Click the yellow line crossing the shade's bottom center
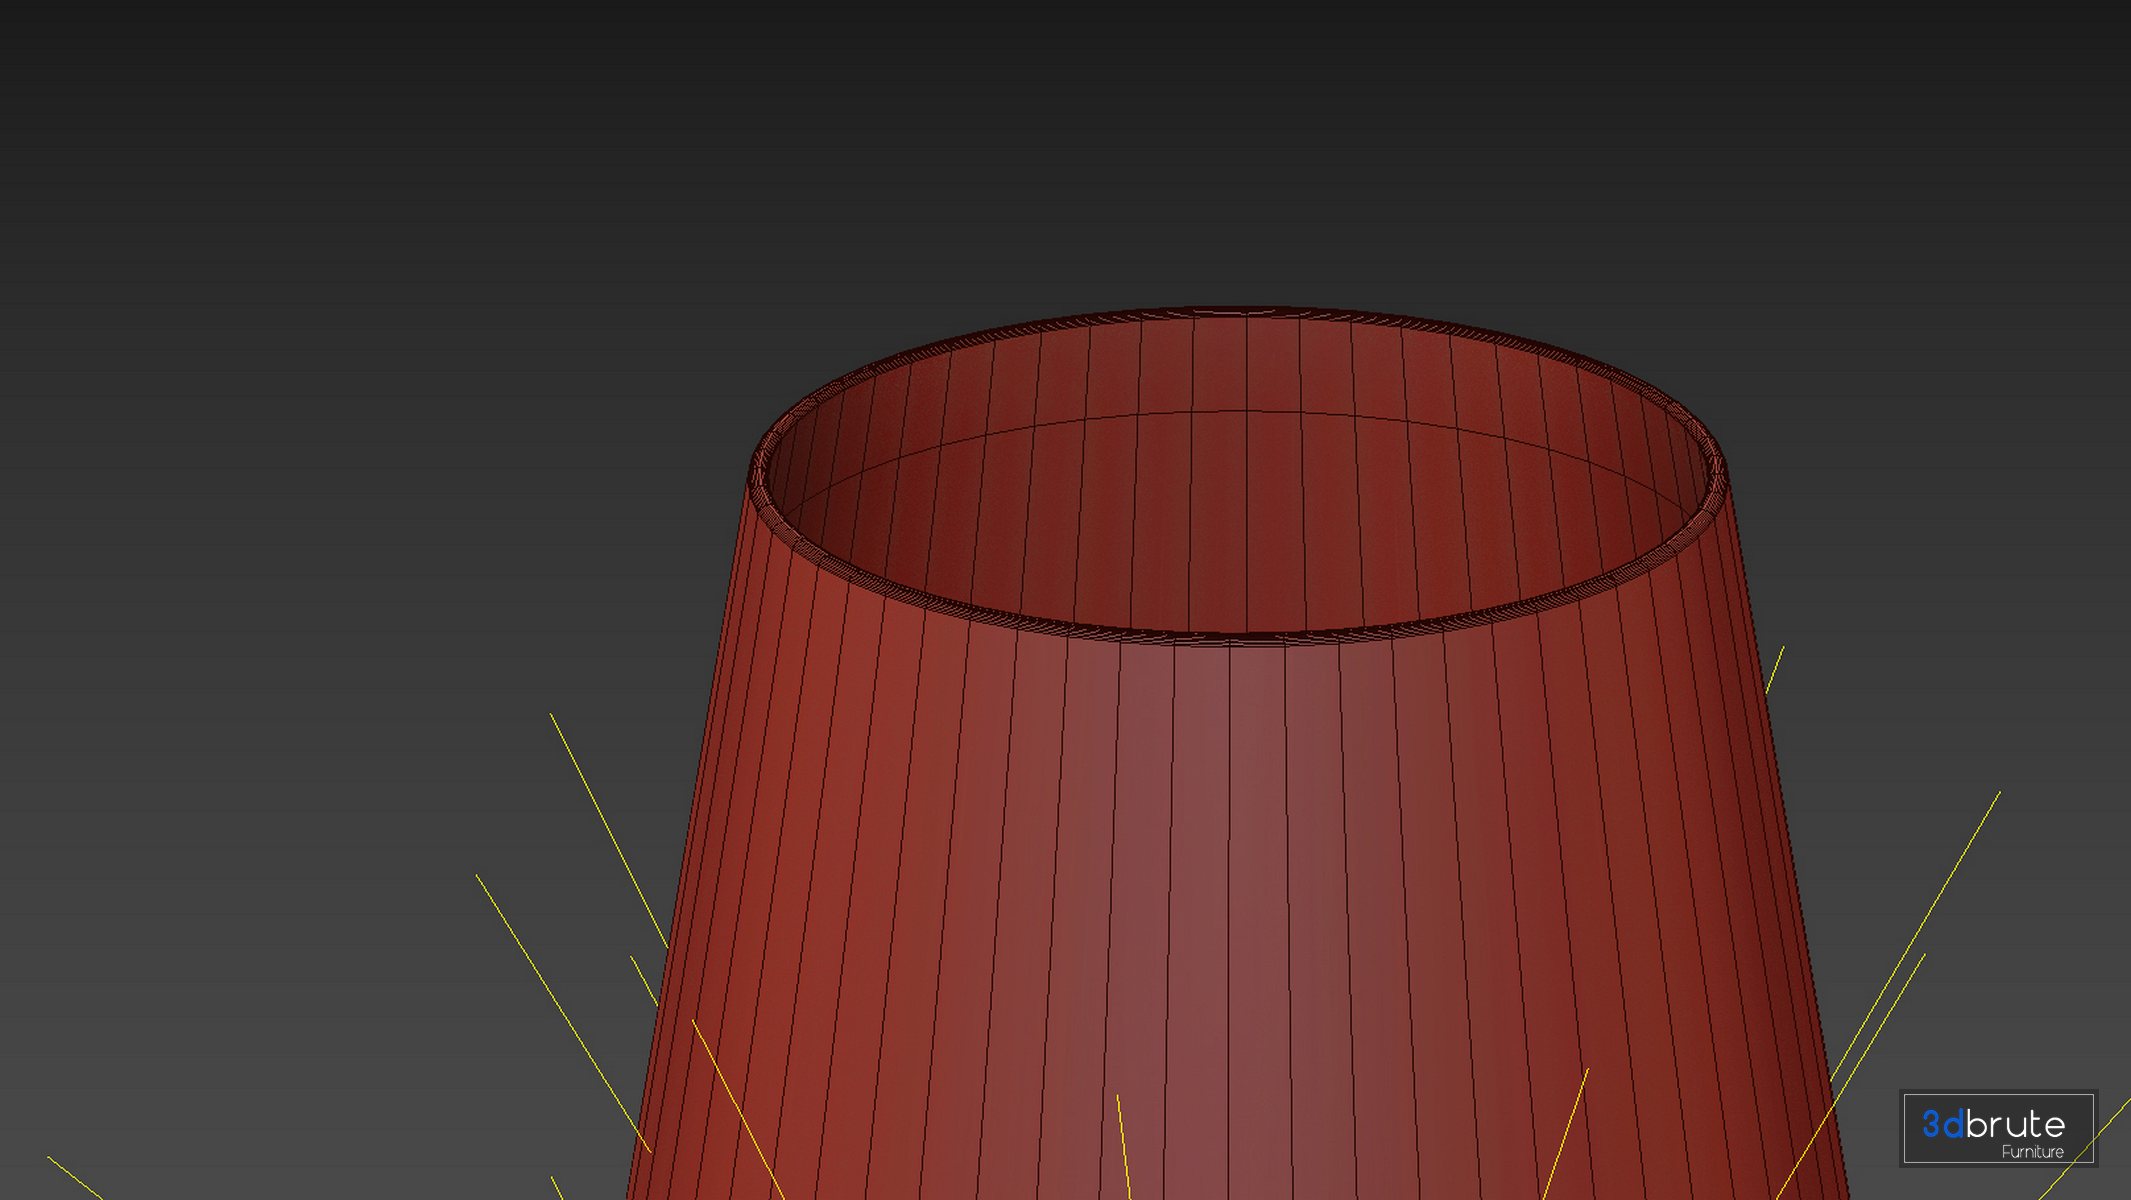Image resolution: width=2131 pixels, height=1200 pixels. click(1123, 1145)
